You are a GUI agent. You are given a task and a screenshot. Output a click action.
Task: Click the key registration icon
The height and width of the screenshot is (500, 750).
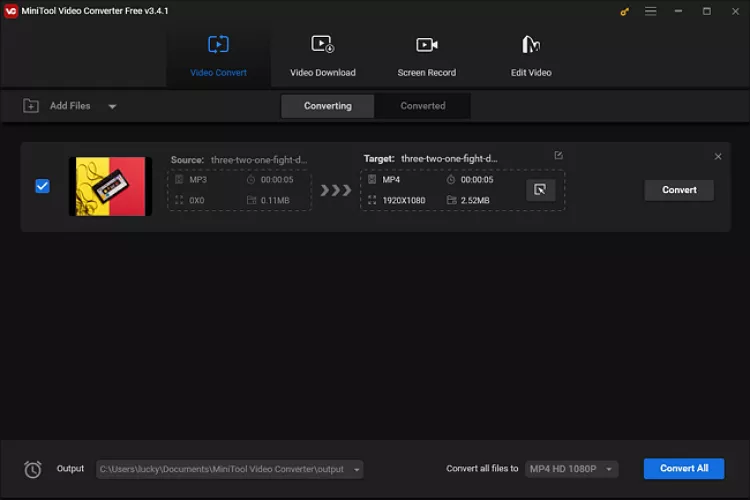click(625, 11)
